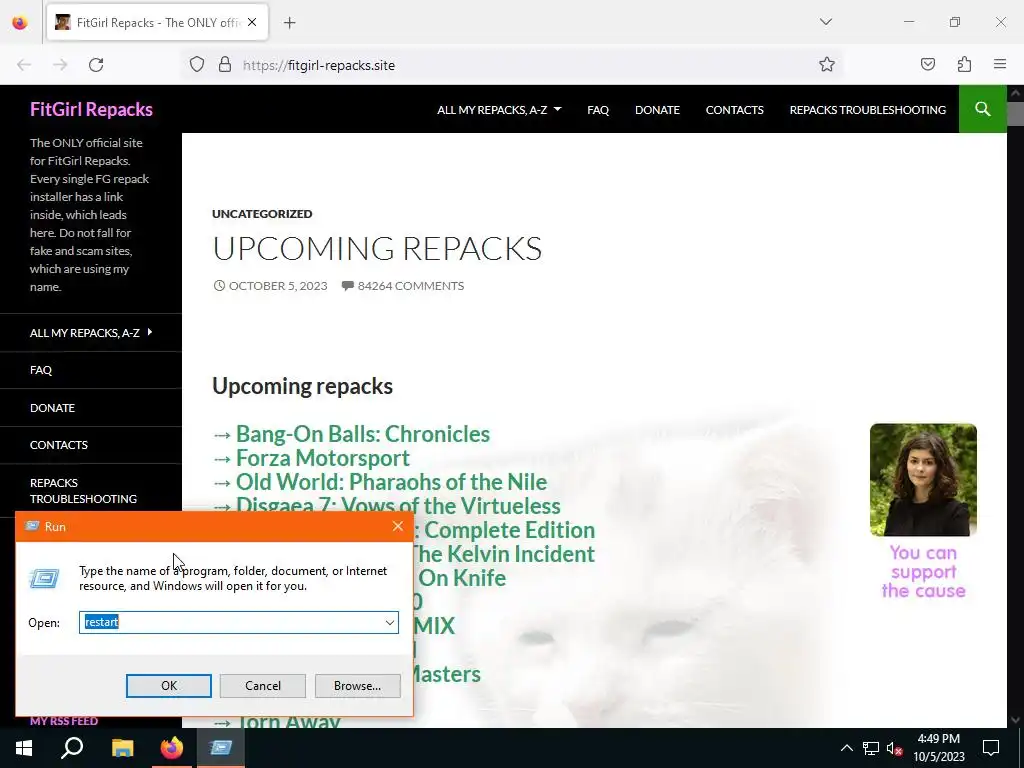
Task: Go back to the previous page
Action: pyautogui.click(x=24, y=65)
